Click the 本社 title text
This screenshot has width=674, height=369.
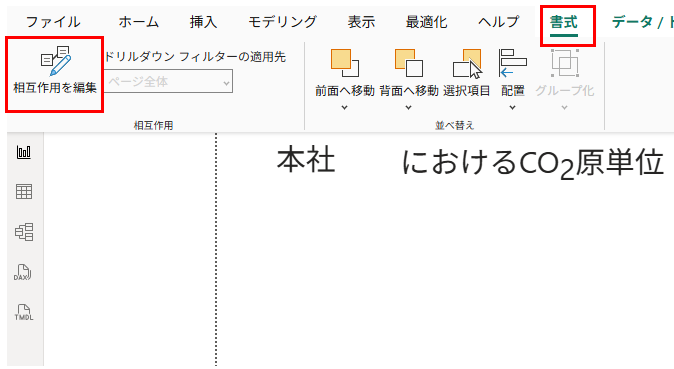[306, 160]
